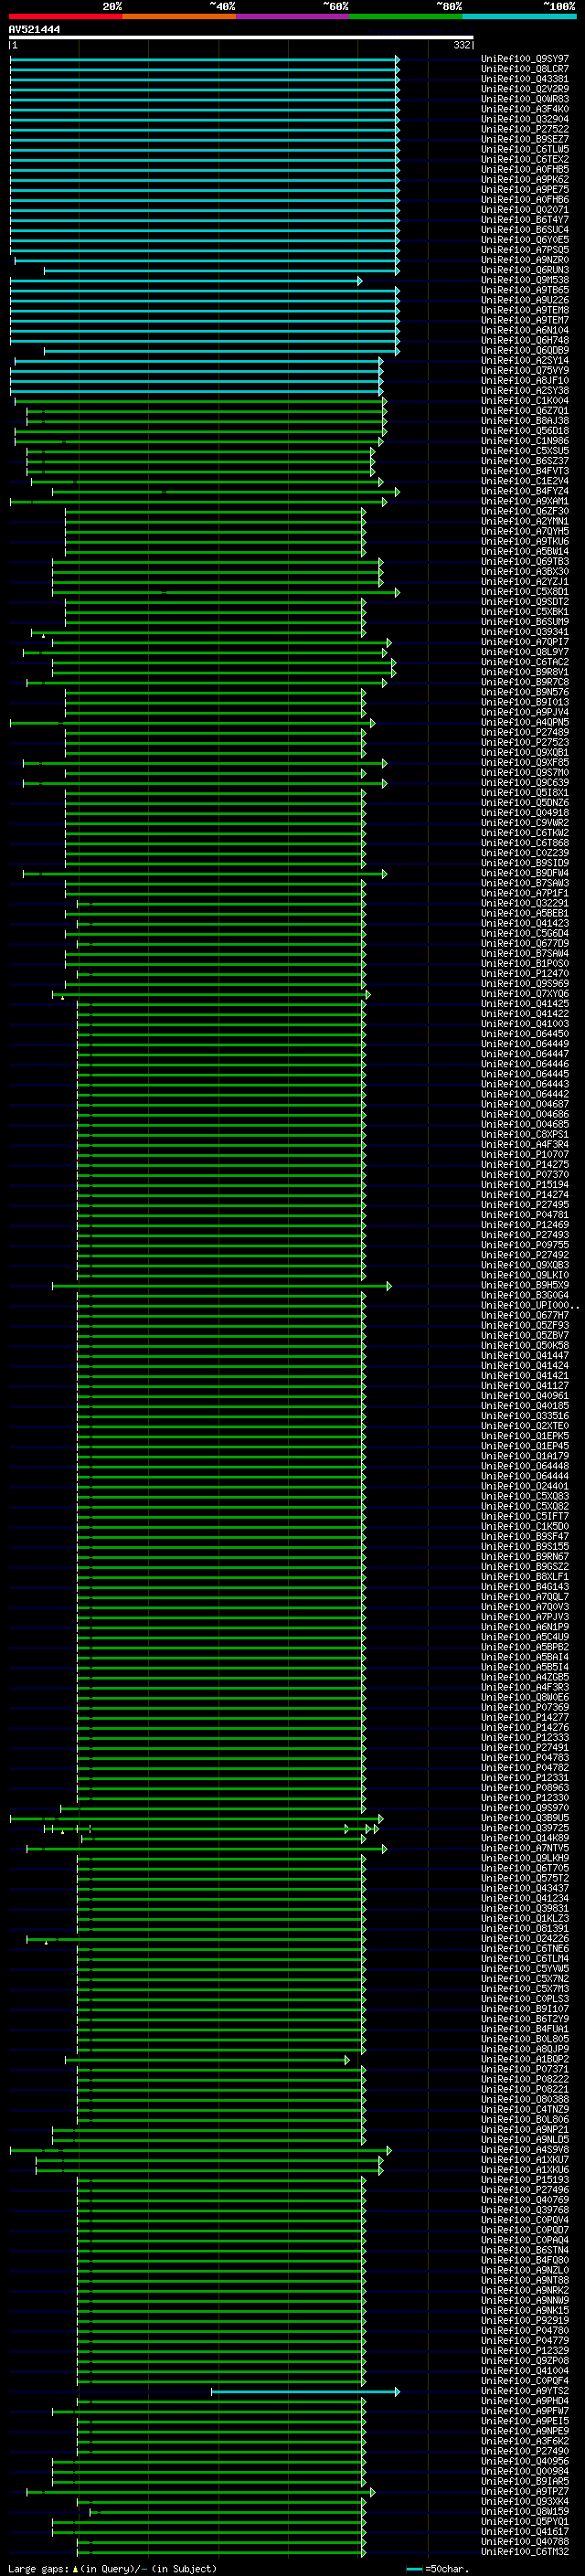The width and height of the screenshot is (585, 2576).
Task: Select the UniRef100_Q8W159 hit label
Action: [x=524, y=2511]
